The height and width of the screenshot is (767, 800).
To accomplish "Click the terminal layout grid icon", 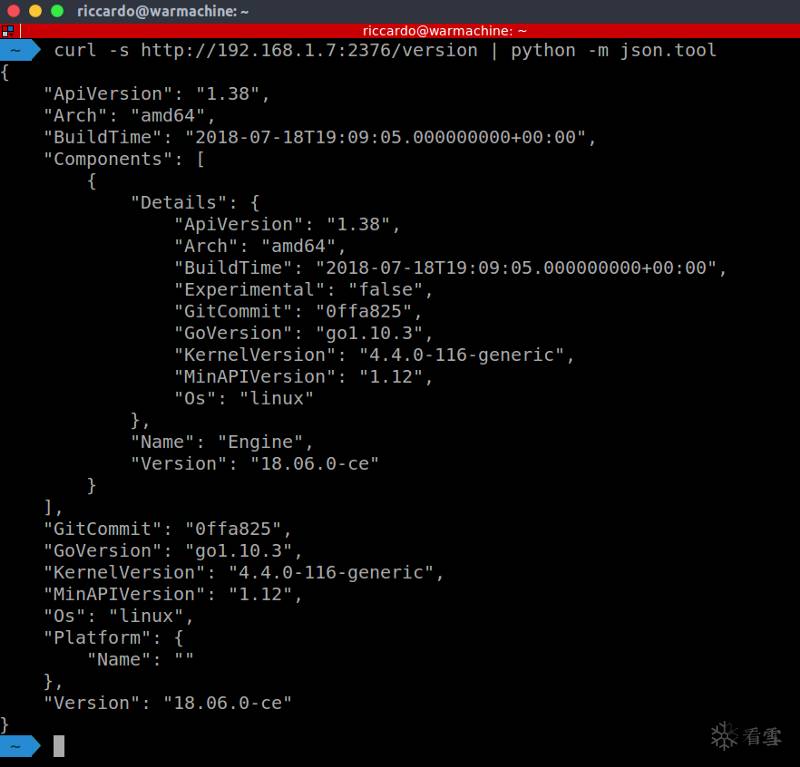I will pyautogui.click(x=8, y=31).
